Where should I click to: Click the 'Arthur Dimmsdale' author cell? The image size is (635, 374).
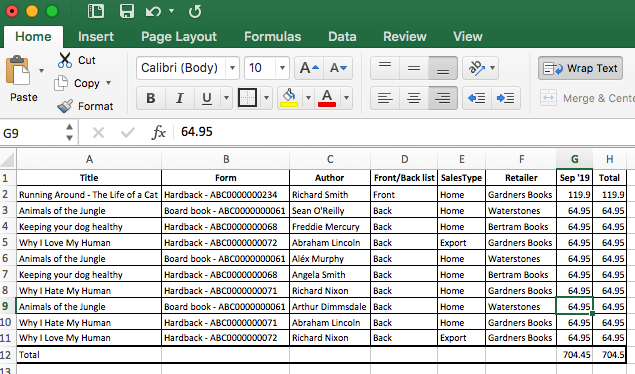click(x=330, y=307)
